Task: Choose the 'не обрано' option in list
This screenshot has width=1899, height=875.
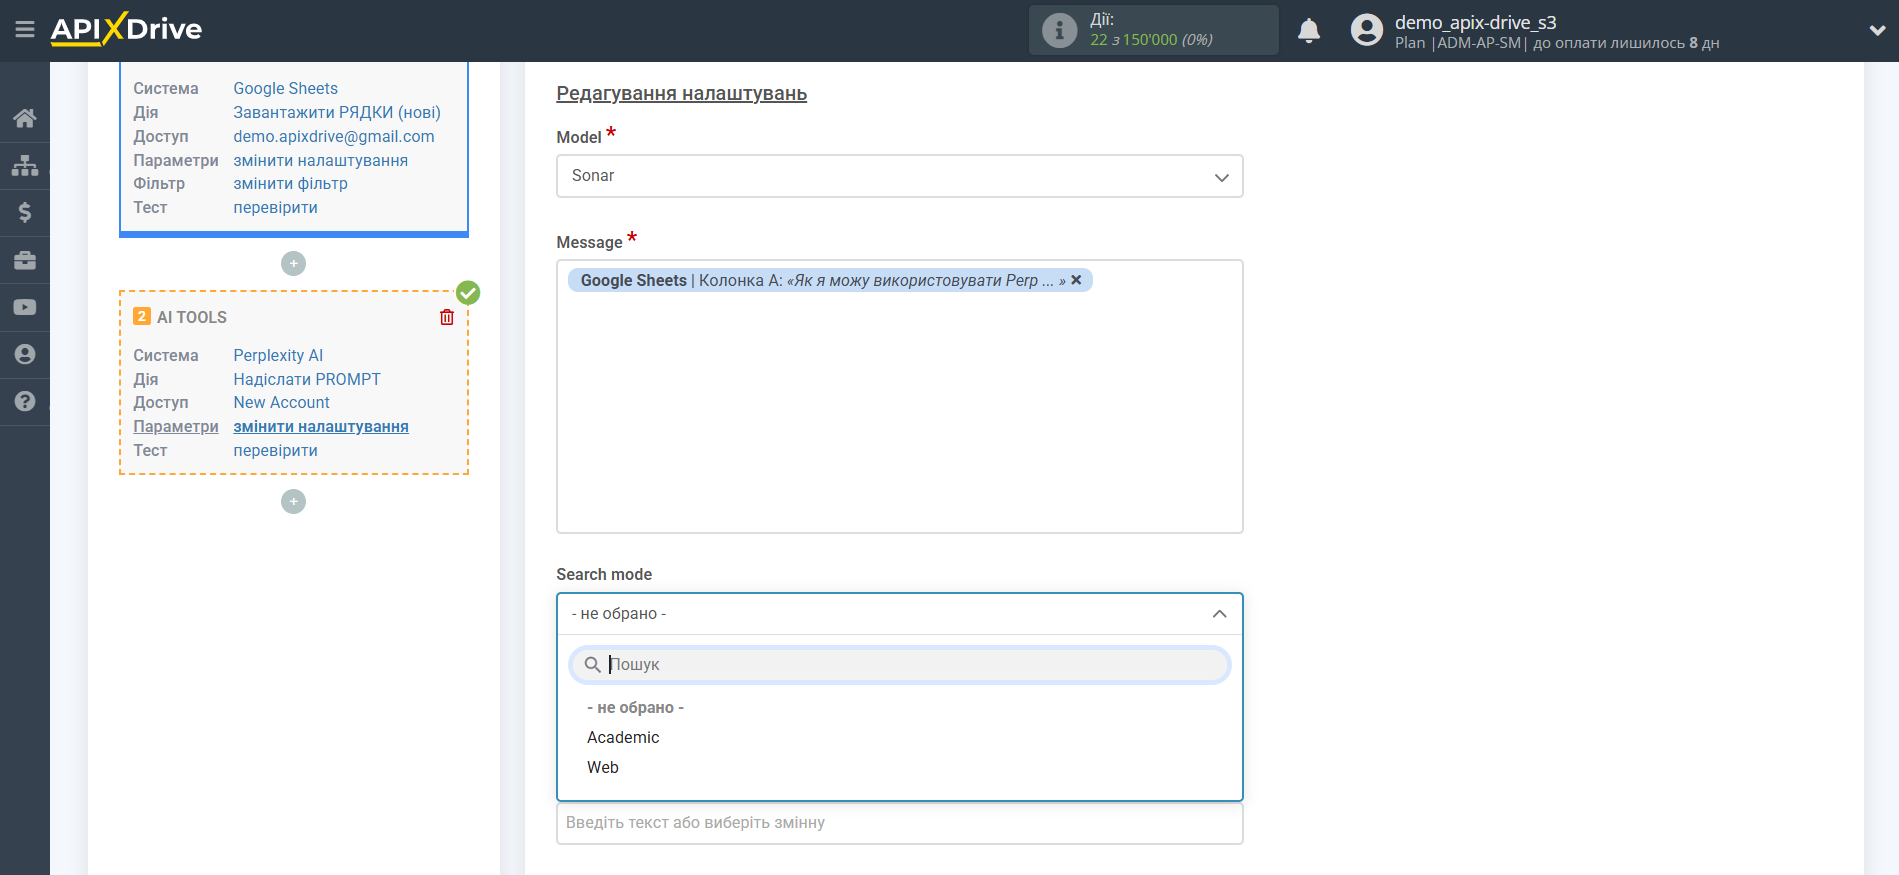Action: 635,707
